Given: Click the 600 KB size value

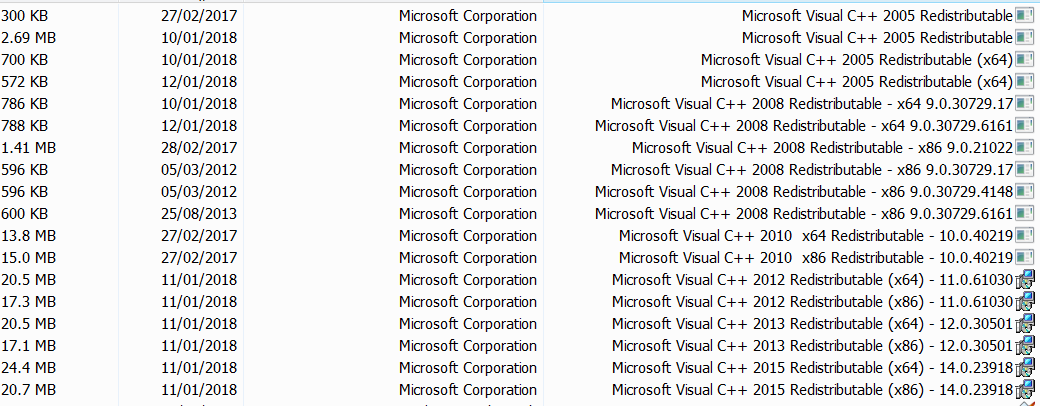Looking at the screenshot, I should [x=25, y=213].
